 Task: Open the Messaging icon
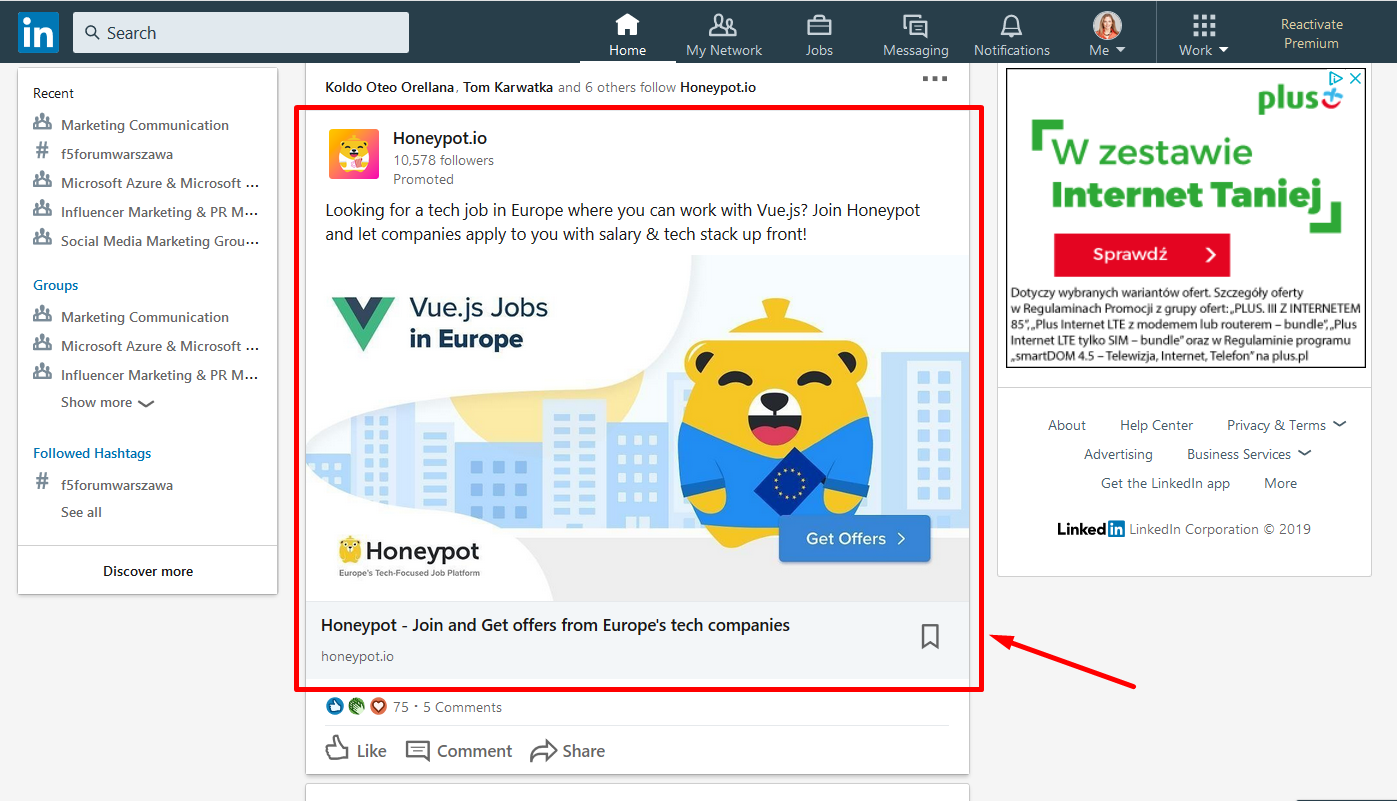[915, 26]
